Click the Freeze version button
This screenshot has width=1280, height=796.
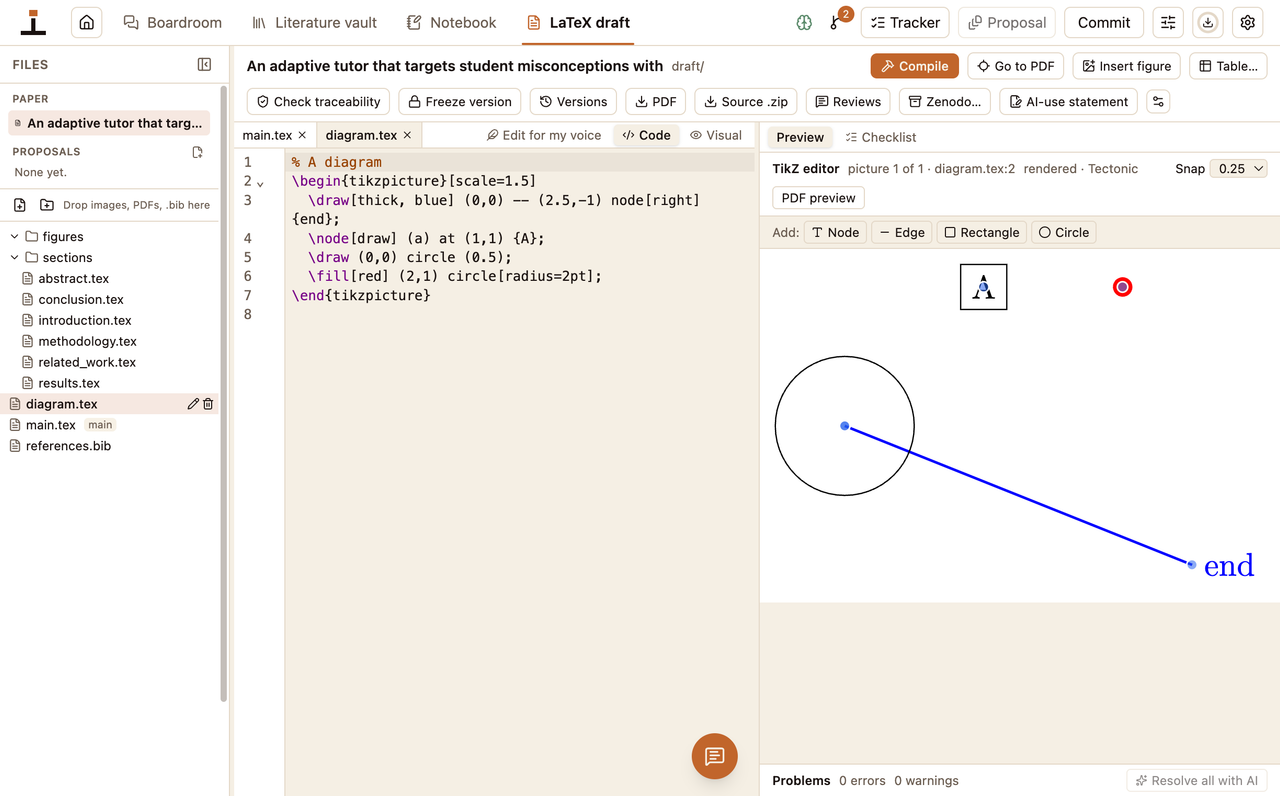(459, 101)
